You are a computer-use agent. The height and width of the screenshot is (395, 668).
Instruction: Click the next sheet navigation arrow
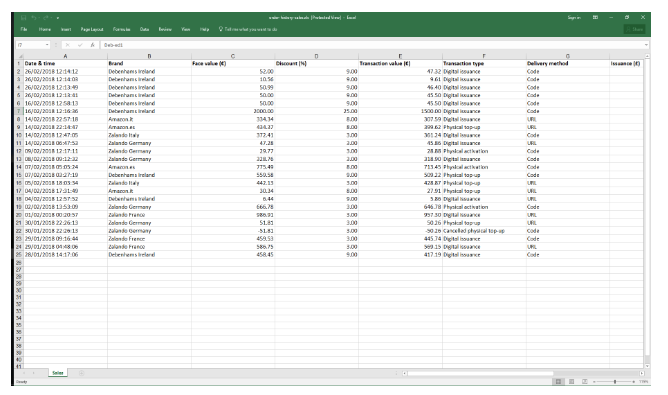34,373
